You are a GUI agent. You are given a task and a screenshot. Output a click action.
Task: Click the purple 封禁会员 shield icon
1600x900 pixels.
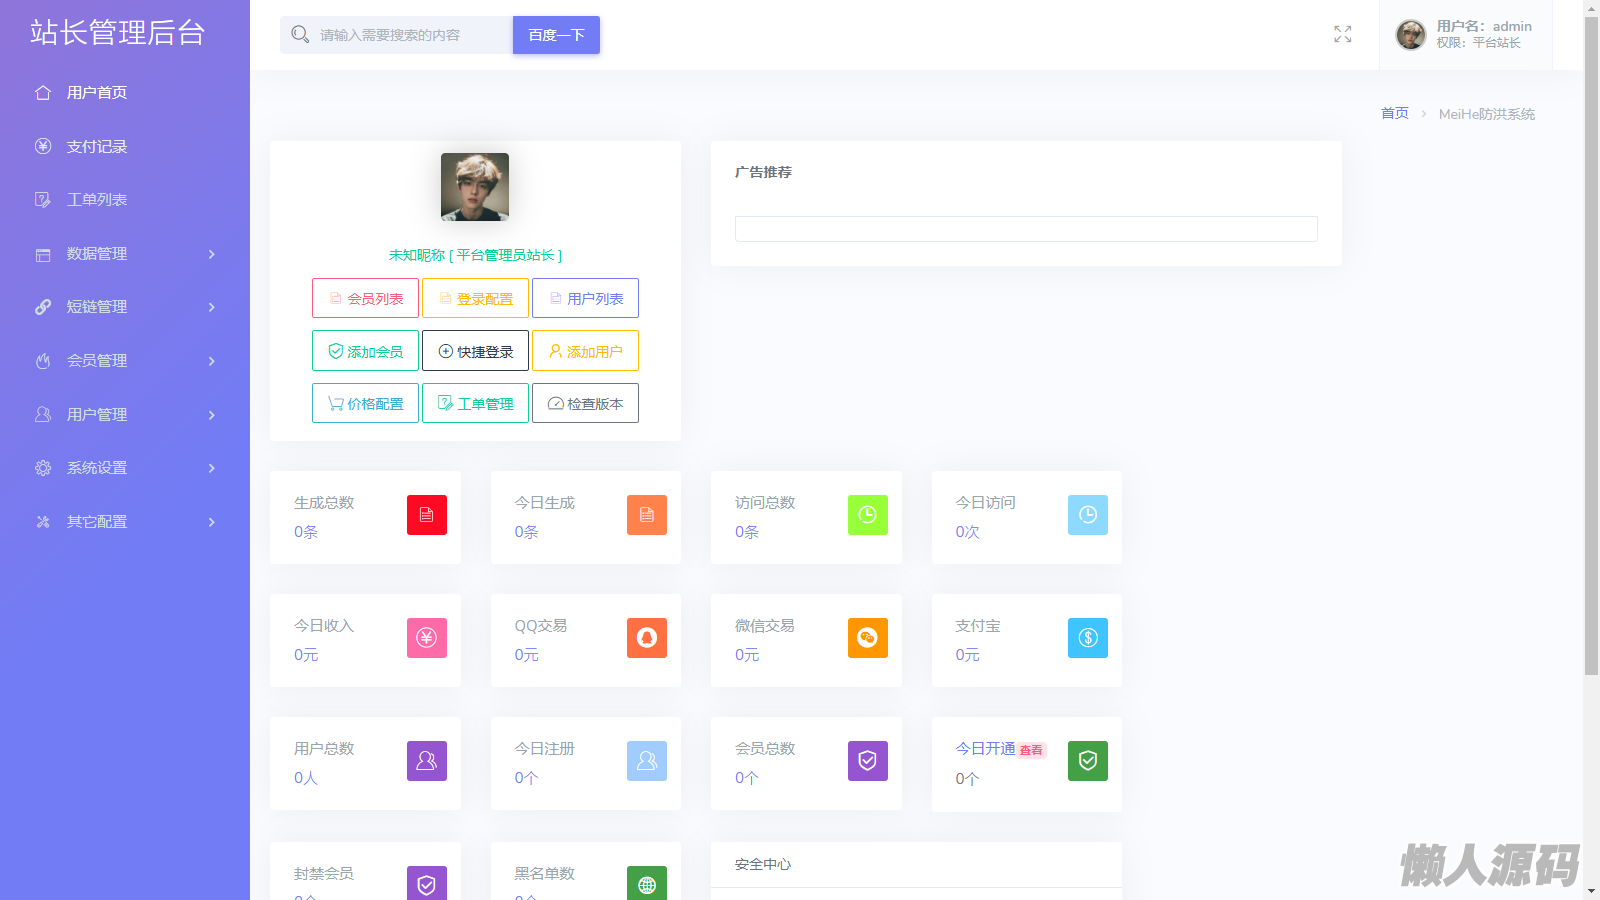pos(427,883)
